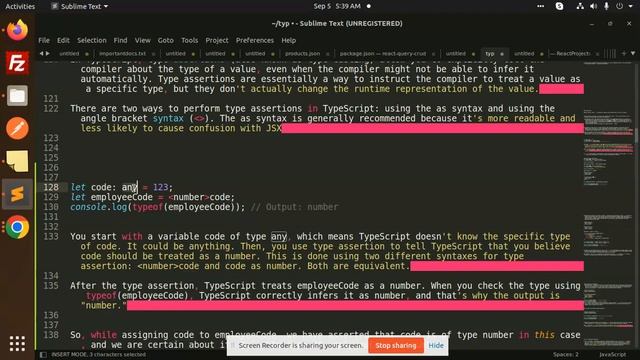Open the Selection menu

coord(91,40)
